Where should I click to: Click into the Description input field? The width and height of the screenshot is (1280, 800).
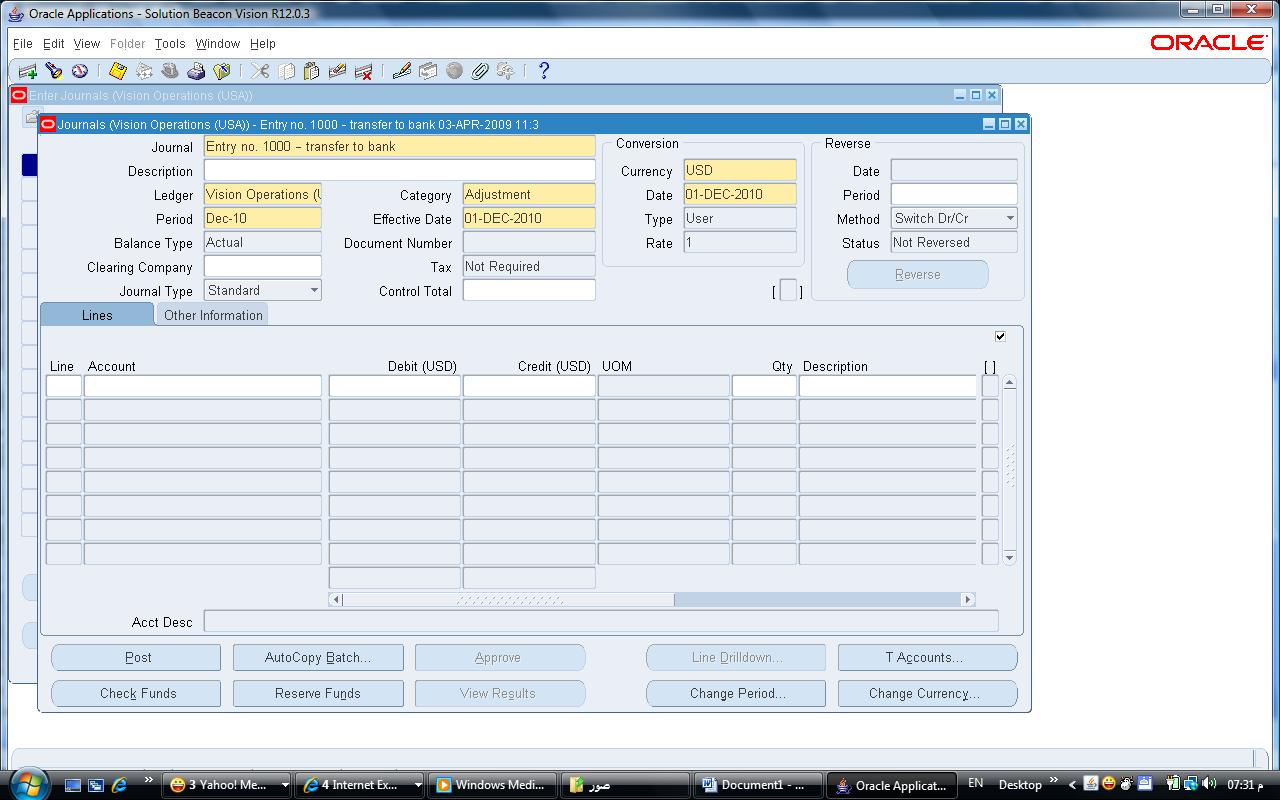point(399,171)
